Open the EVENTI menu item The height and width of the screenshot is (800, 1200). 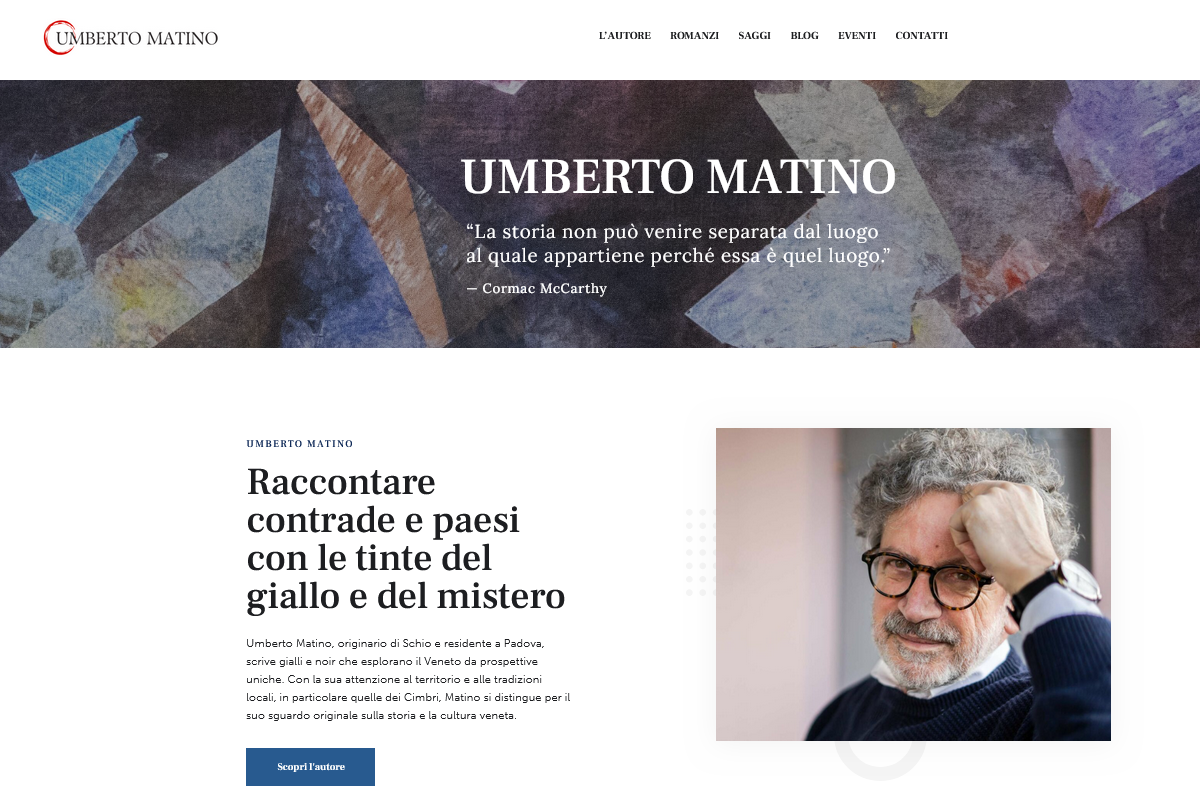pos(857,36)
